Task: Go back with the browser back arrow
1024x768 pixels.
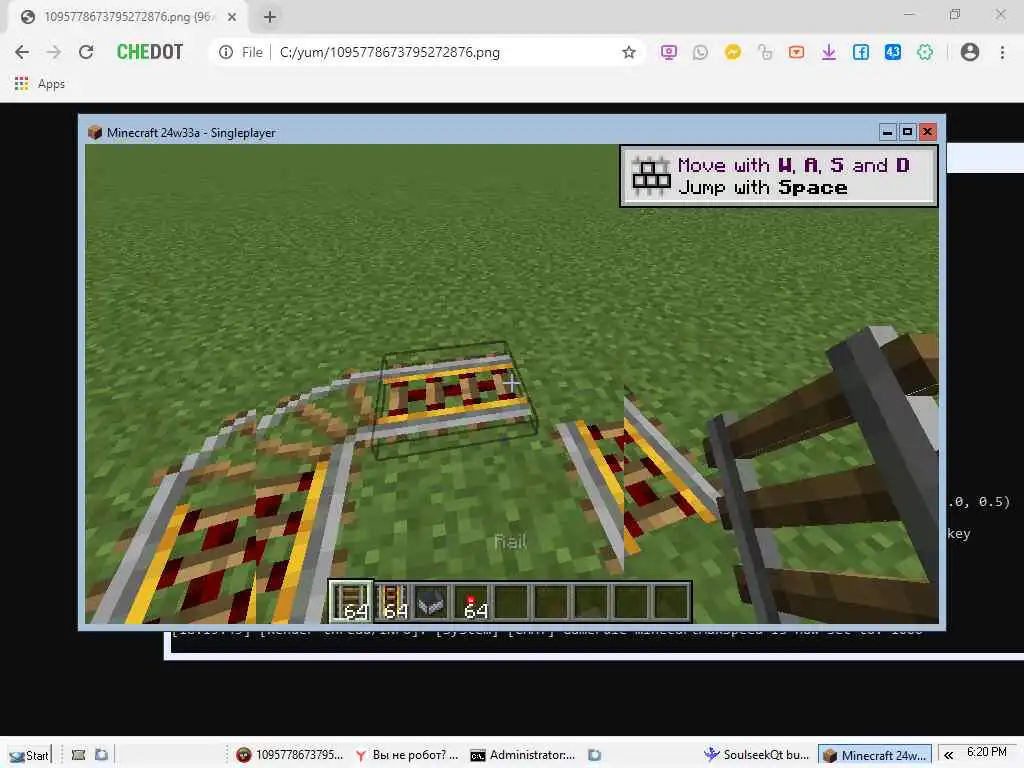Action: coord(22,52)
